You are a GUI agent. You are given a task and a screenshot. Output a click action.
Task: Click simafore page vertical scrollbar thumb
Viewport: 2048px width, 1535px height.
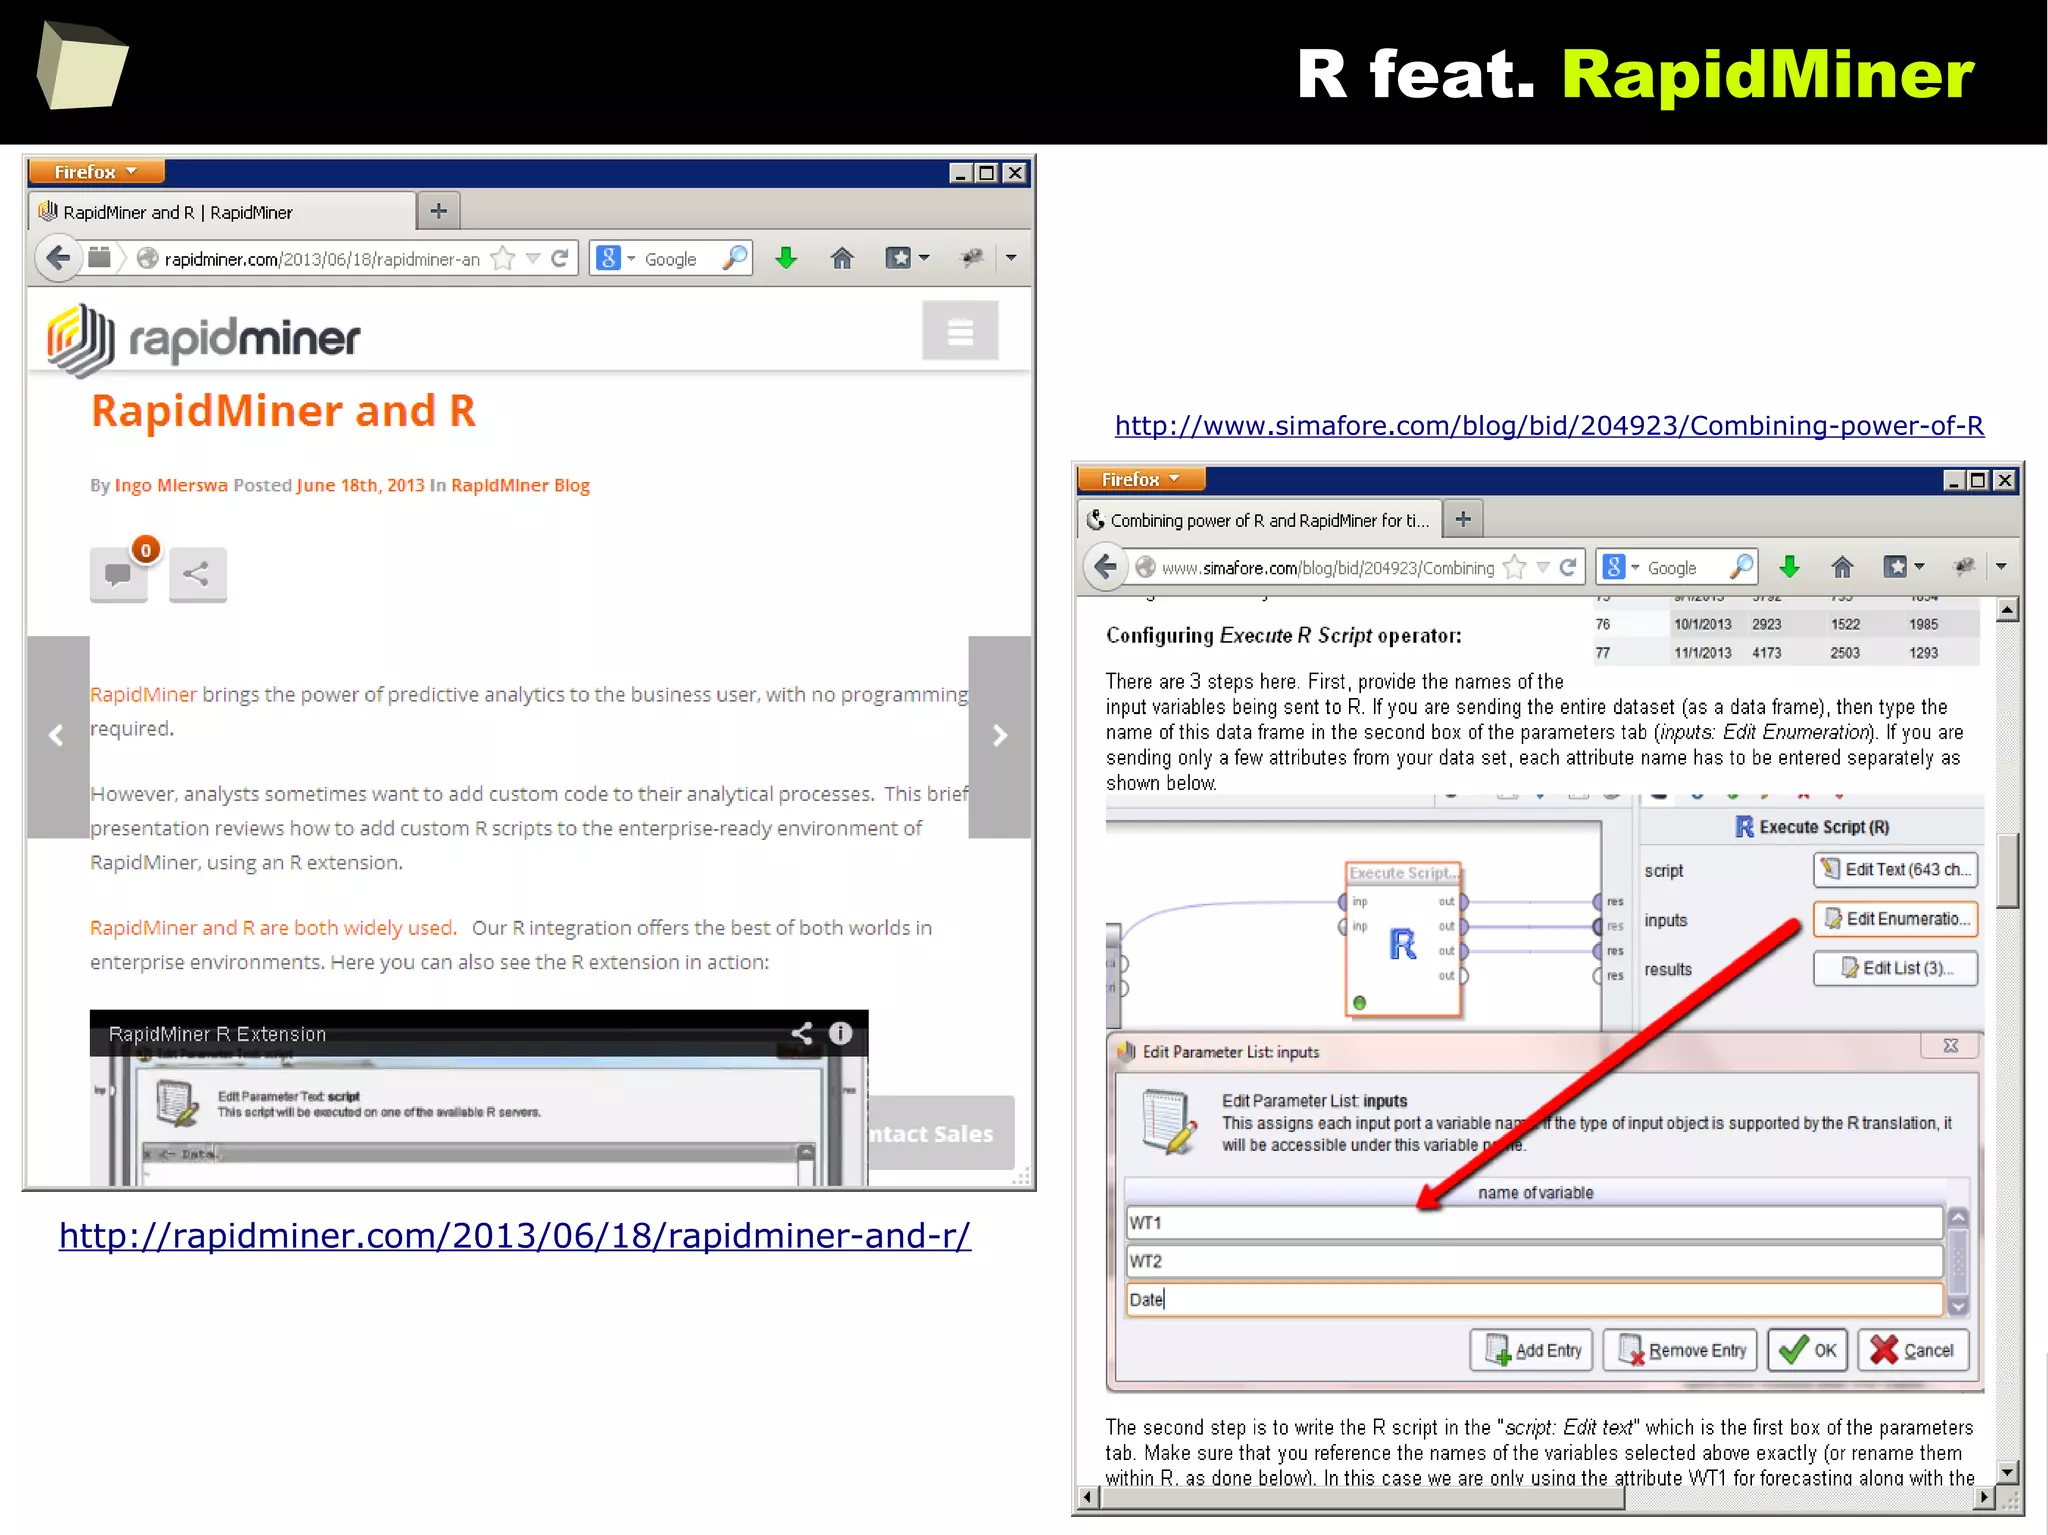tap(2007, 870)
